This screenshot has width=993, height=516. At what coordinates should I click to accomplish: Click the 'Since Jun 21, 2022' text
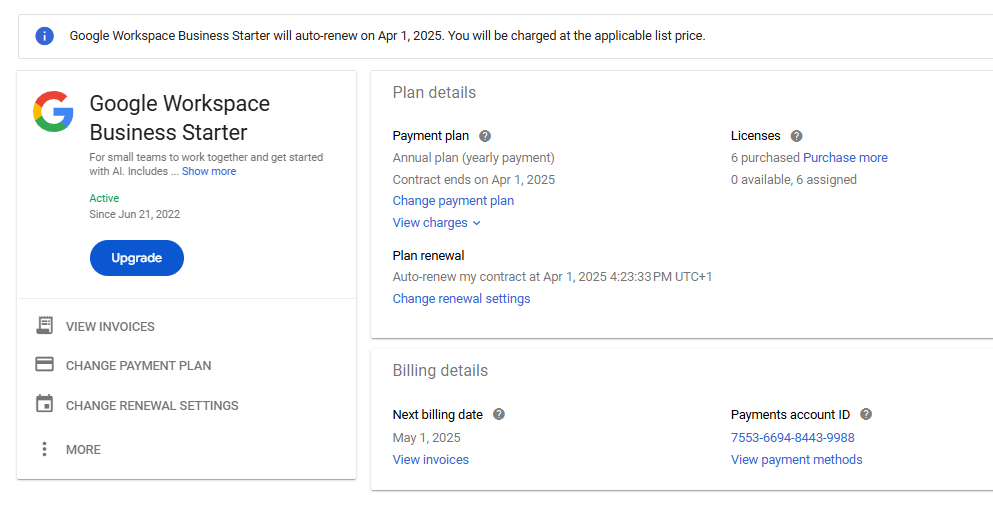tap(134, 214)
